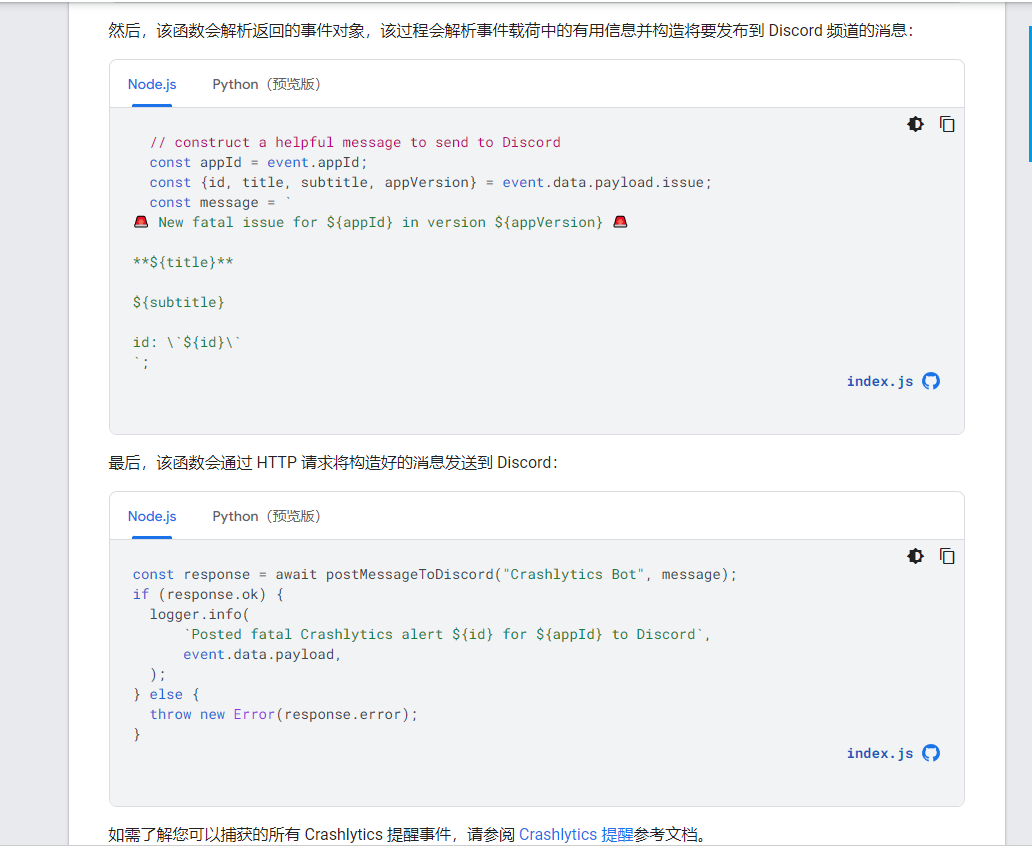Click the '} else {' line
Image resolution: width=1032 pixels, height=854 pixels.
[166, 695]
